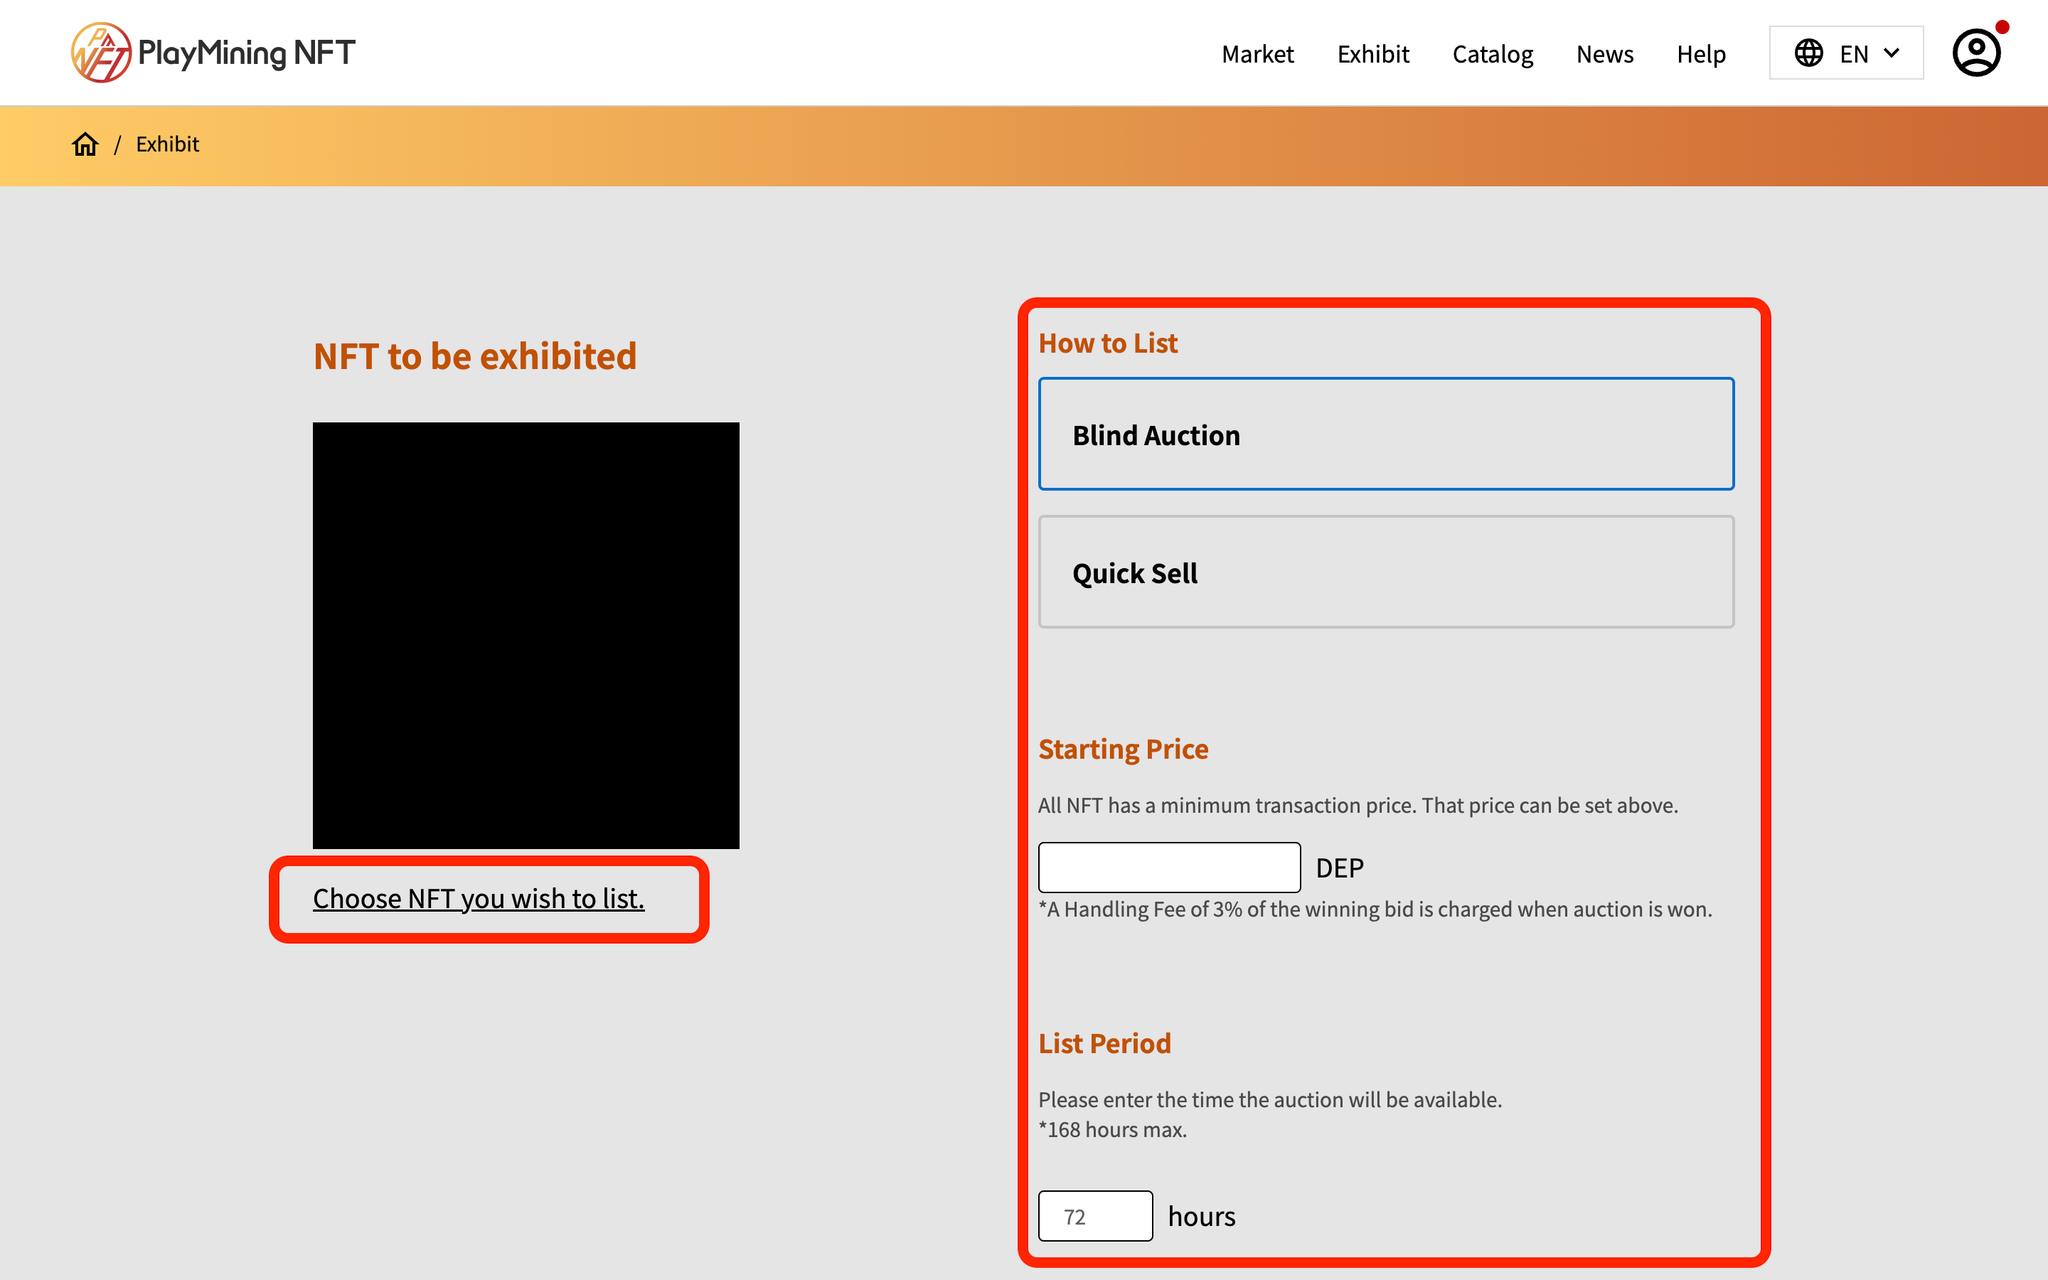2048x1280 pixels.
Task: Click the PlayMining NFT logo icon
Action: point(100,53)
